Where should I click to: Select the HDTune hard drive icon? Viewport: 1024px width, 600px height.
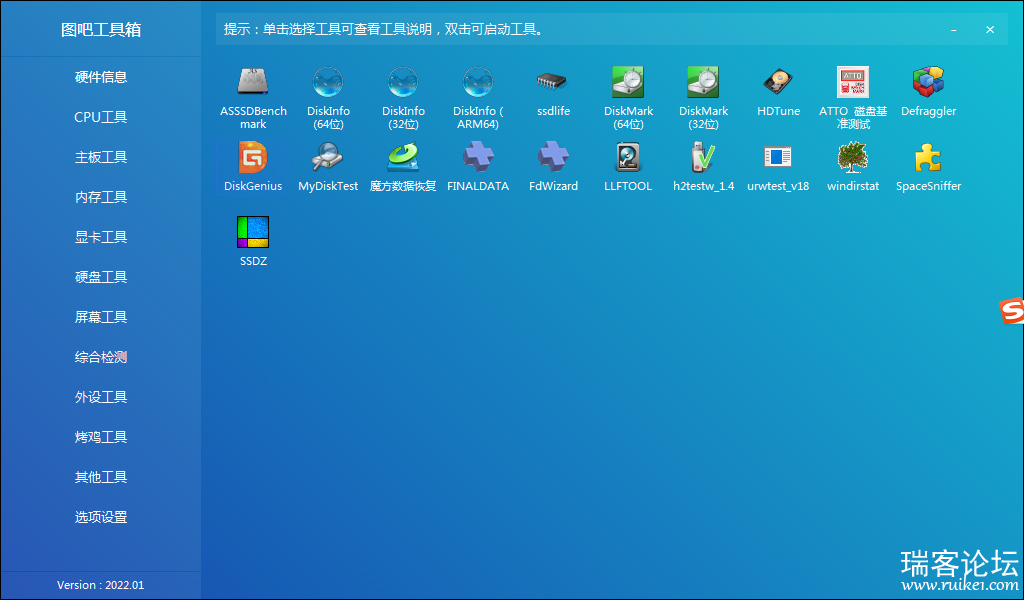pyautogui.click(x=778, y=82)
